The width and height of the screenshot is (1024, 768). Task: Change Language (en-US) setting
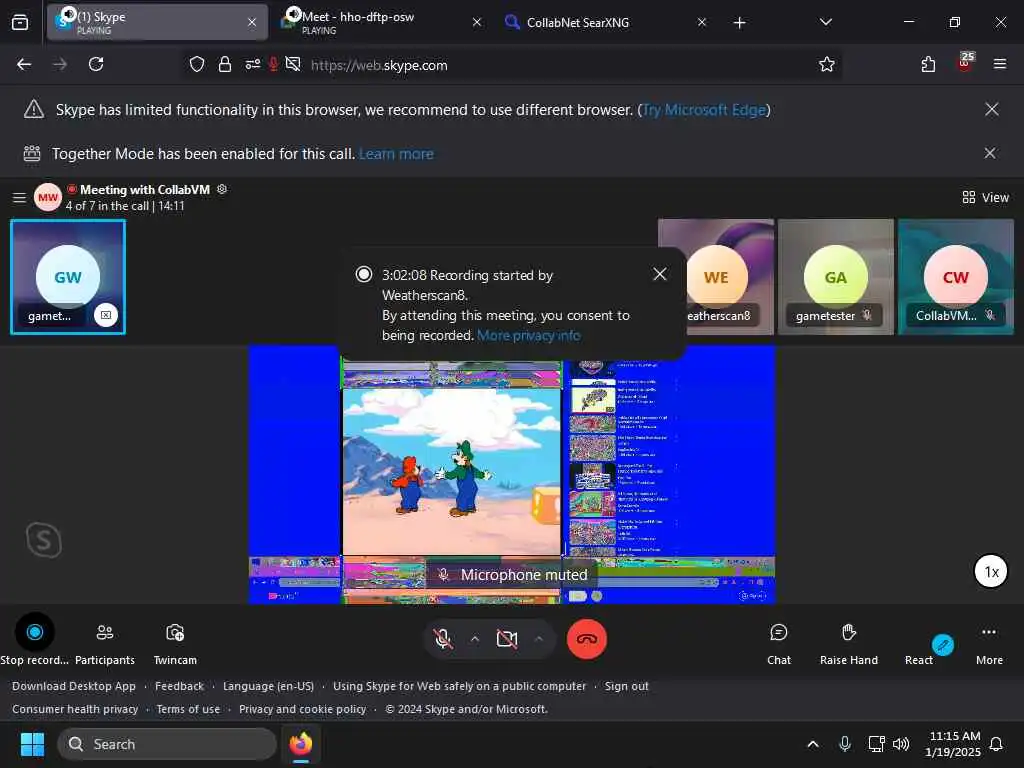pyautogui.click(x=268, y=686)
